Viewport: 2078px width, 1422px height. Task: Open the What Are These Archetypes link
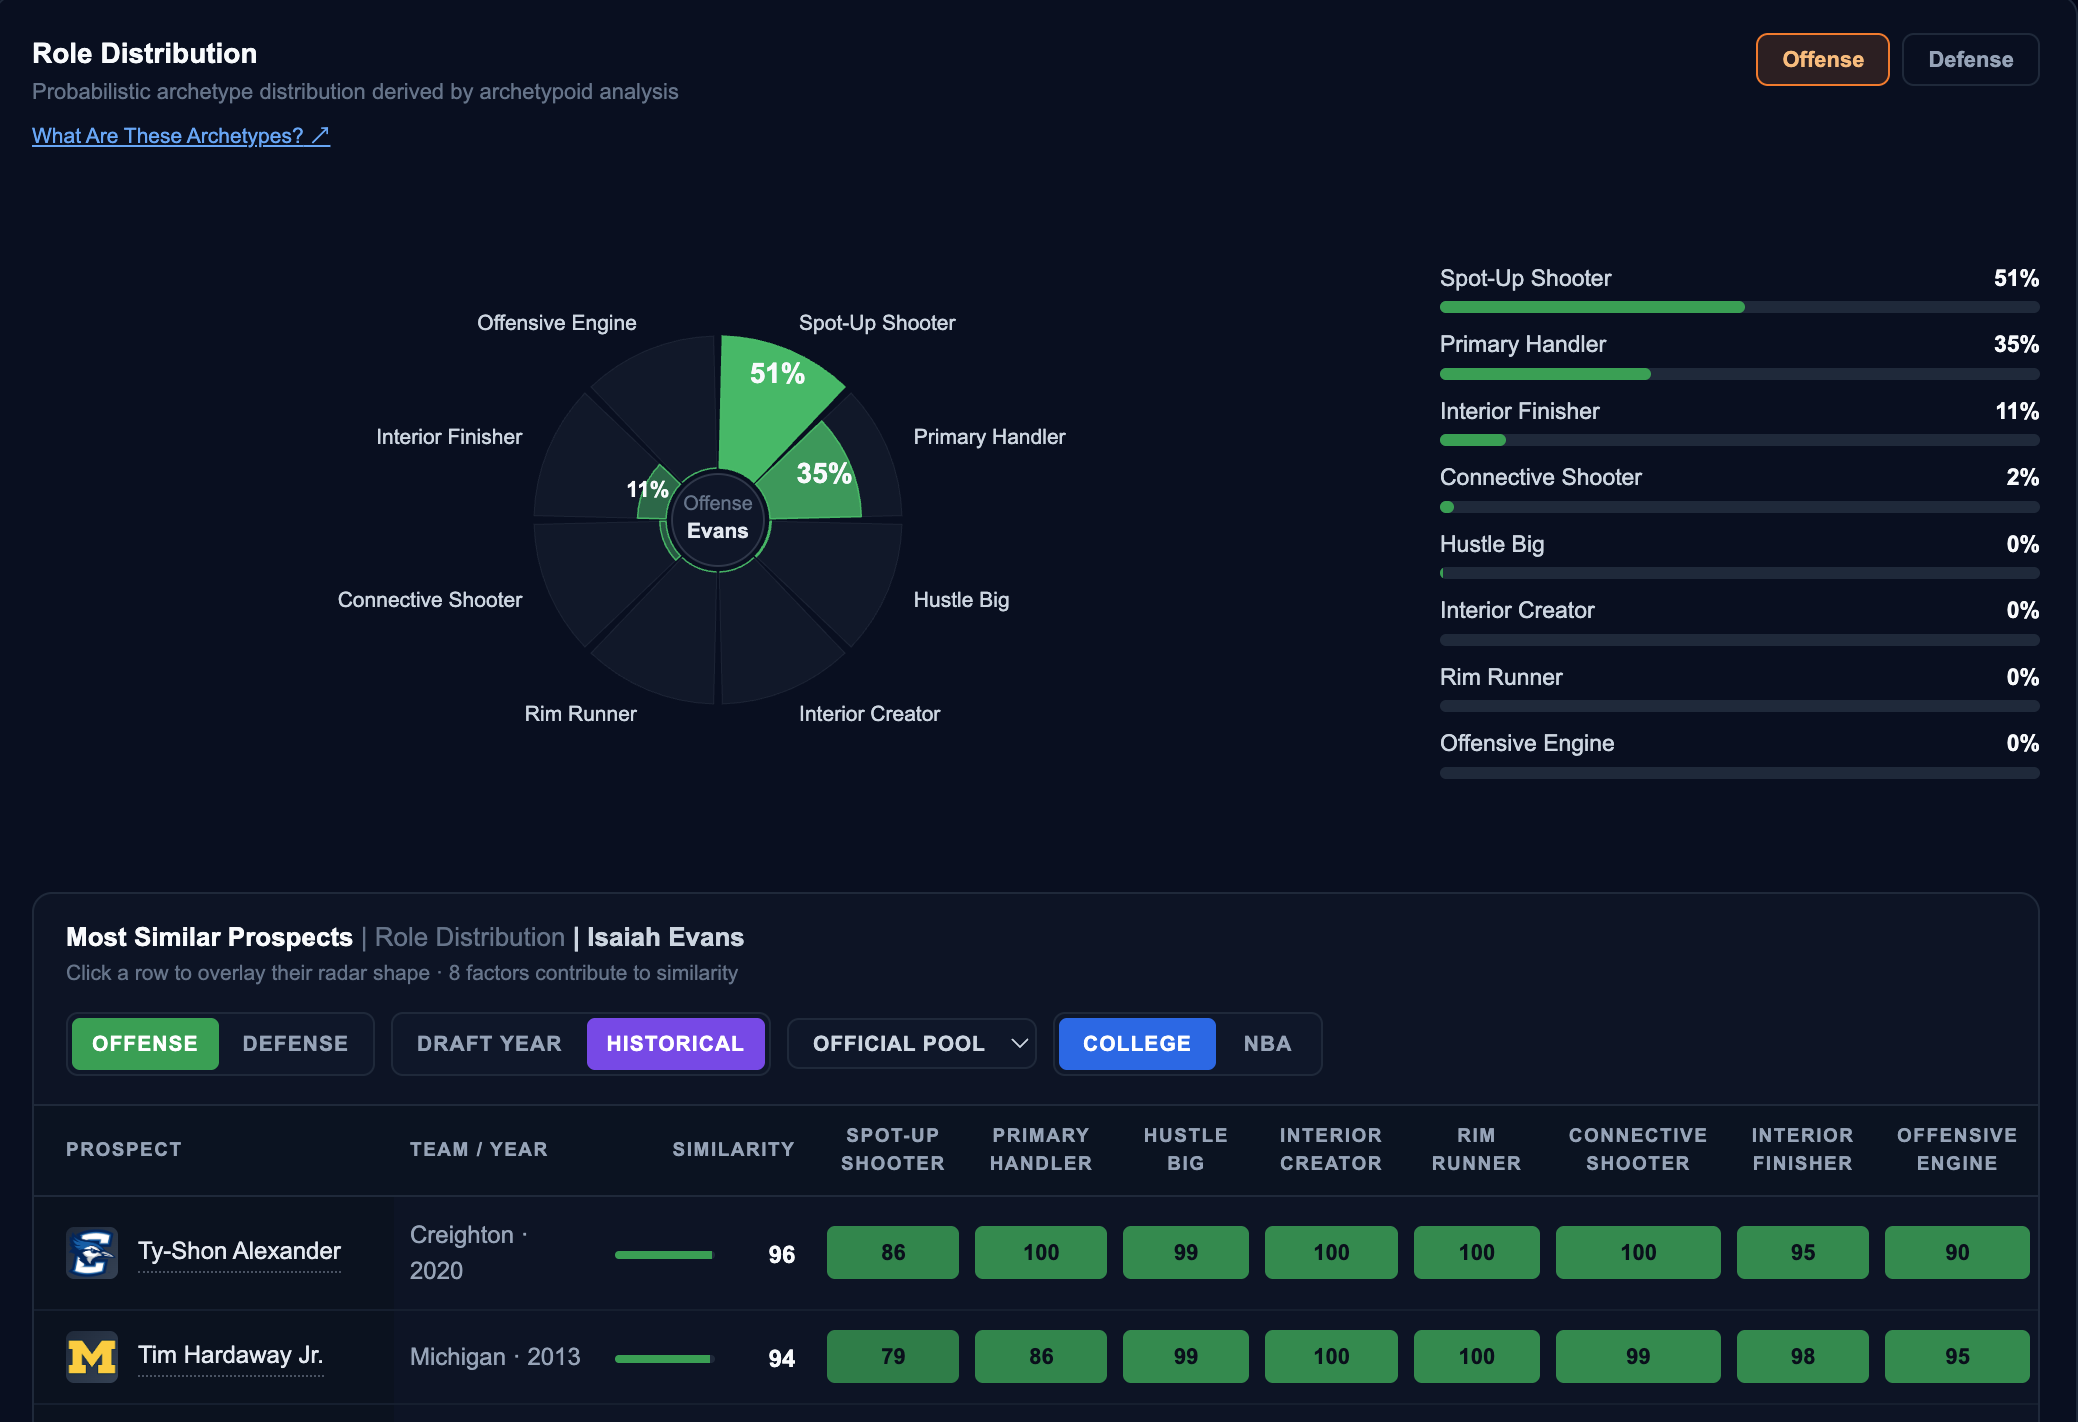coord(181,136)
